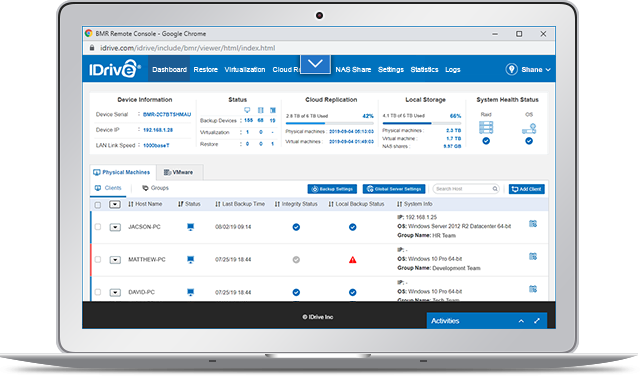Click the OS health status icon

click(529, 129)
